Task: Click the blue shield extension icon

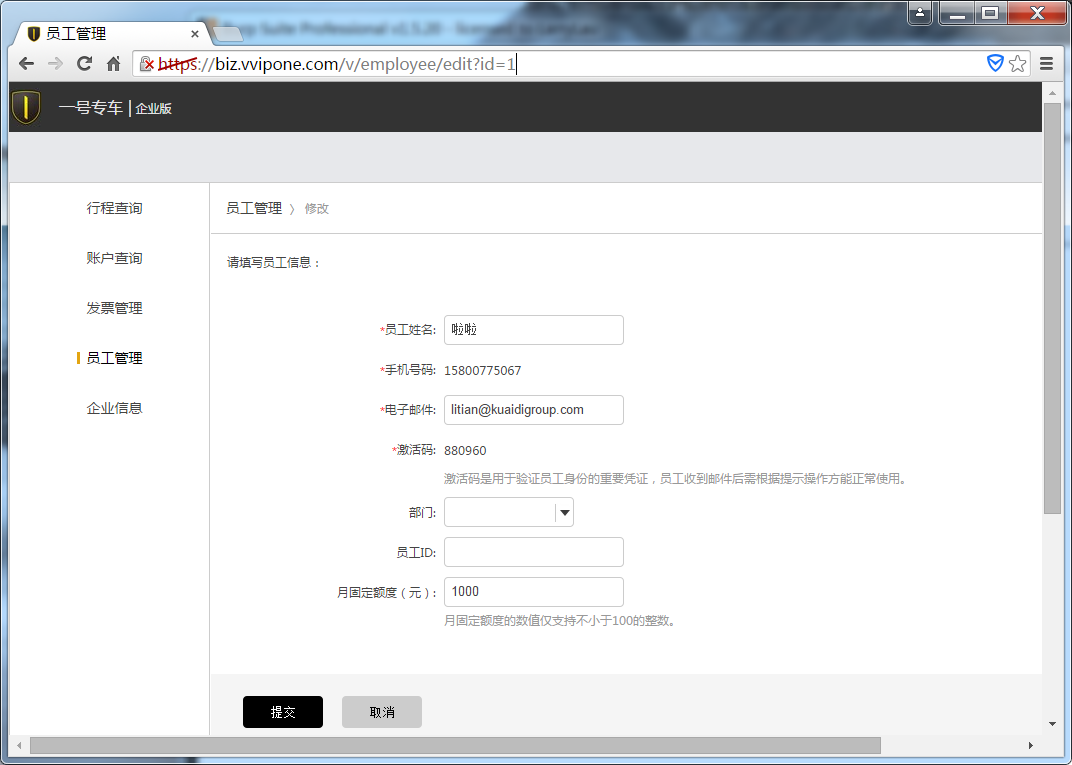Action: [x=995, y=64]
